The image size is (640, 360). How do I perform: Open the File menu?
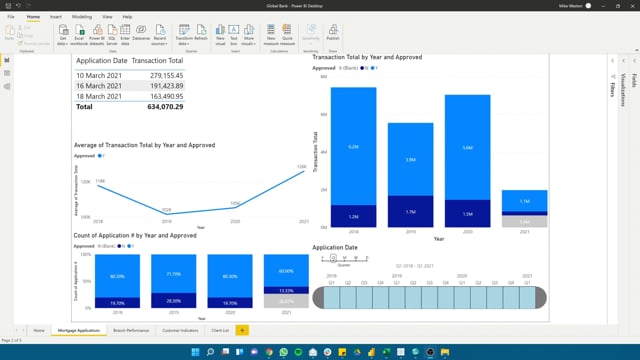[11, 17]
